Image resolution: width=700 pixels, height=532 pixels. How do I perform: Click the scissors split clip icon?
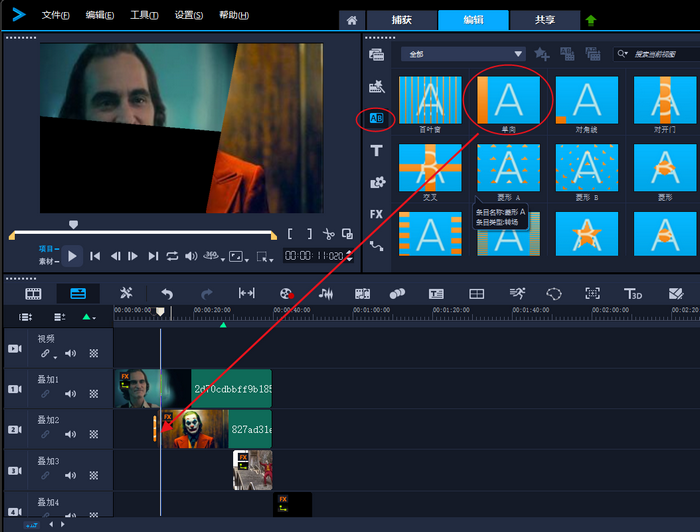[x=328, y=234]
